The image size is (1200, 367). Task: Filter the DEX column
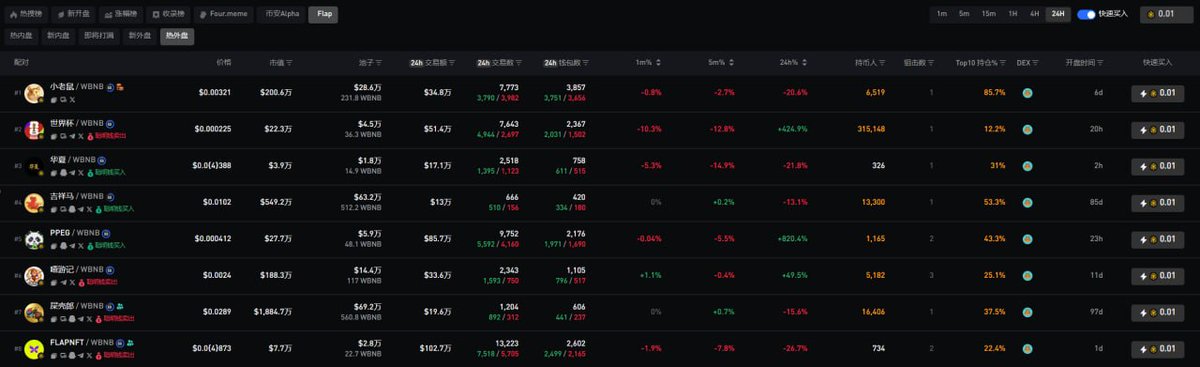(1027, 62)
